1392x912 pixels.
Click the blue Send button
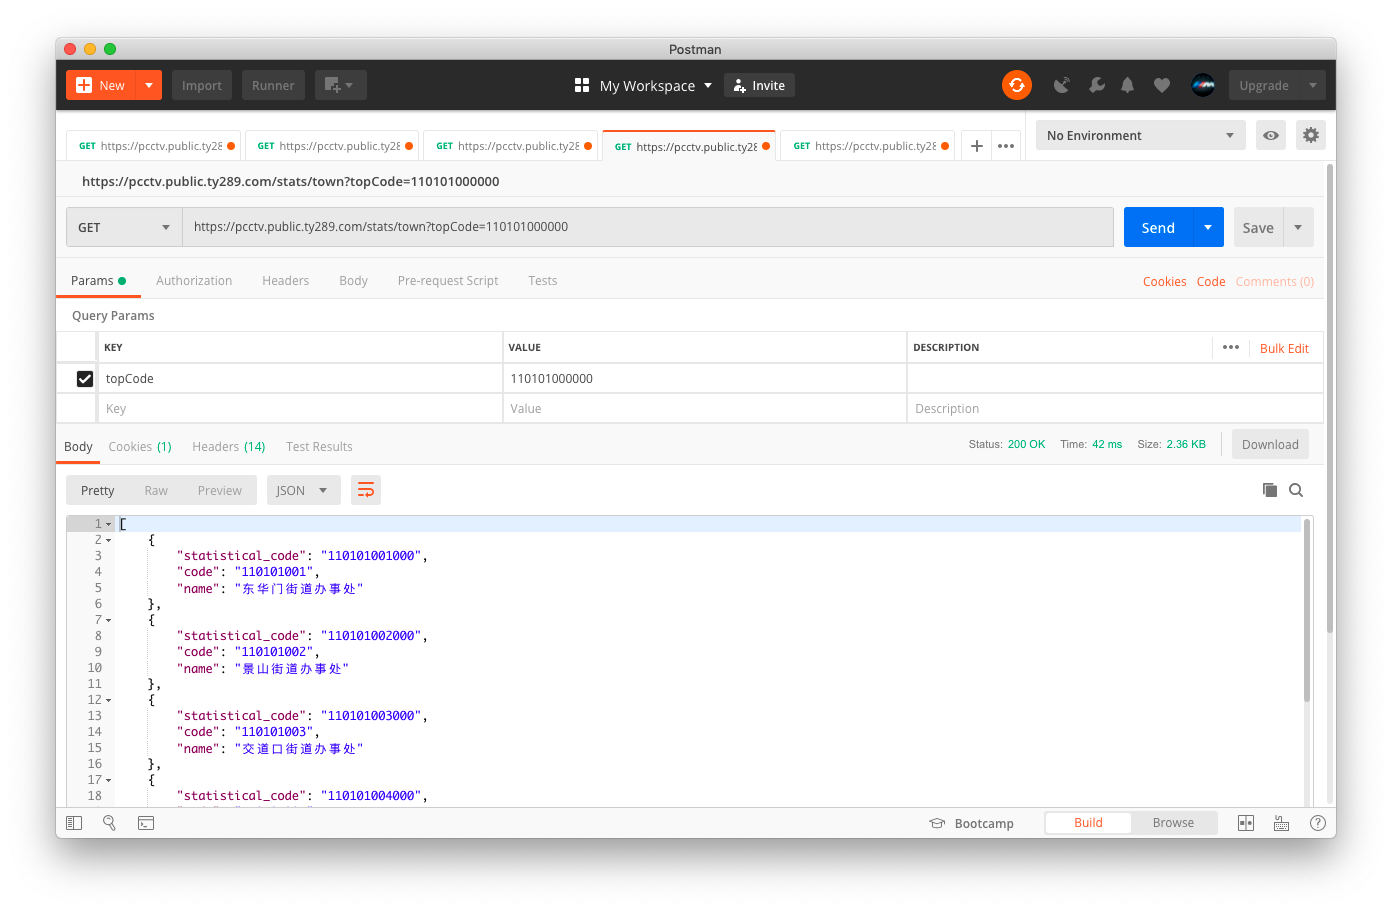pyautogui.click(x=1158, y=227)
